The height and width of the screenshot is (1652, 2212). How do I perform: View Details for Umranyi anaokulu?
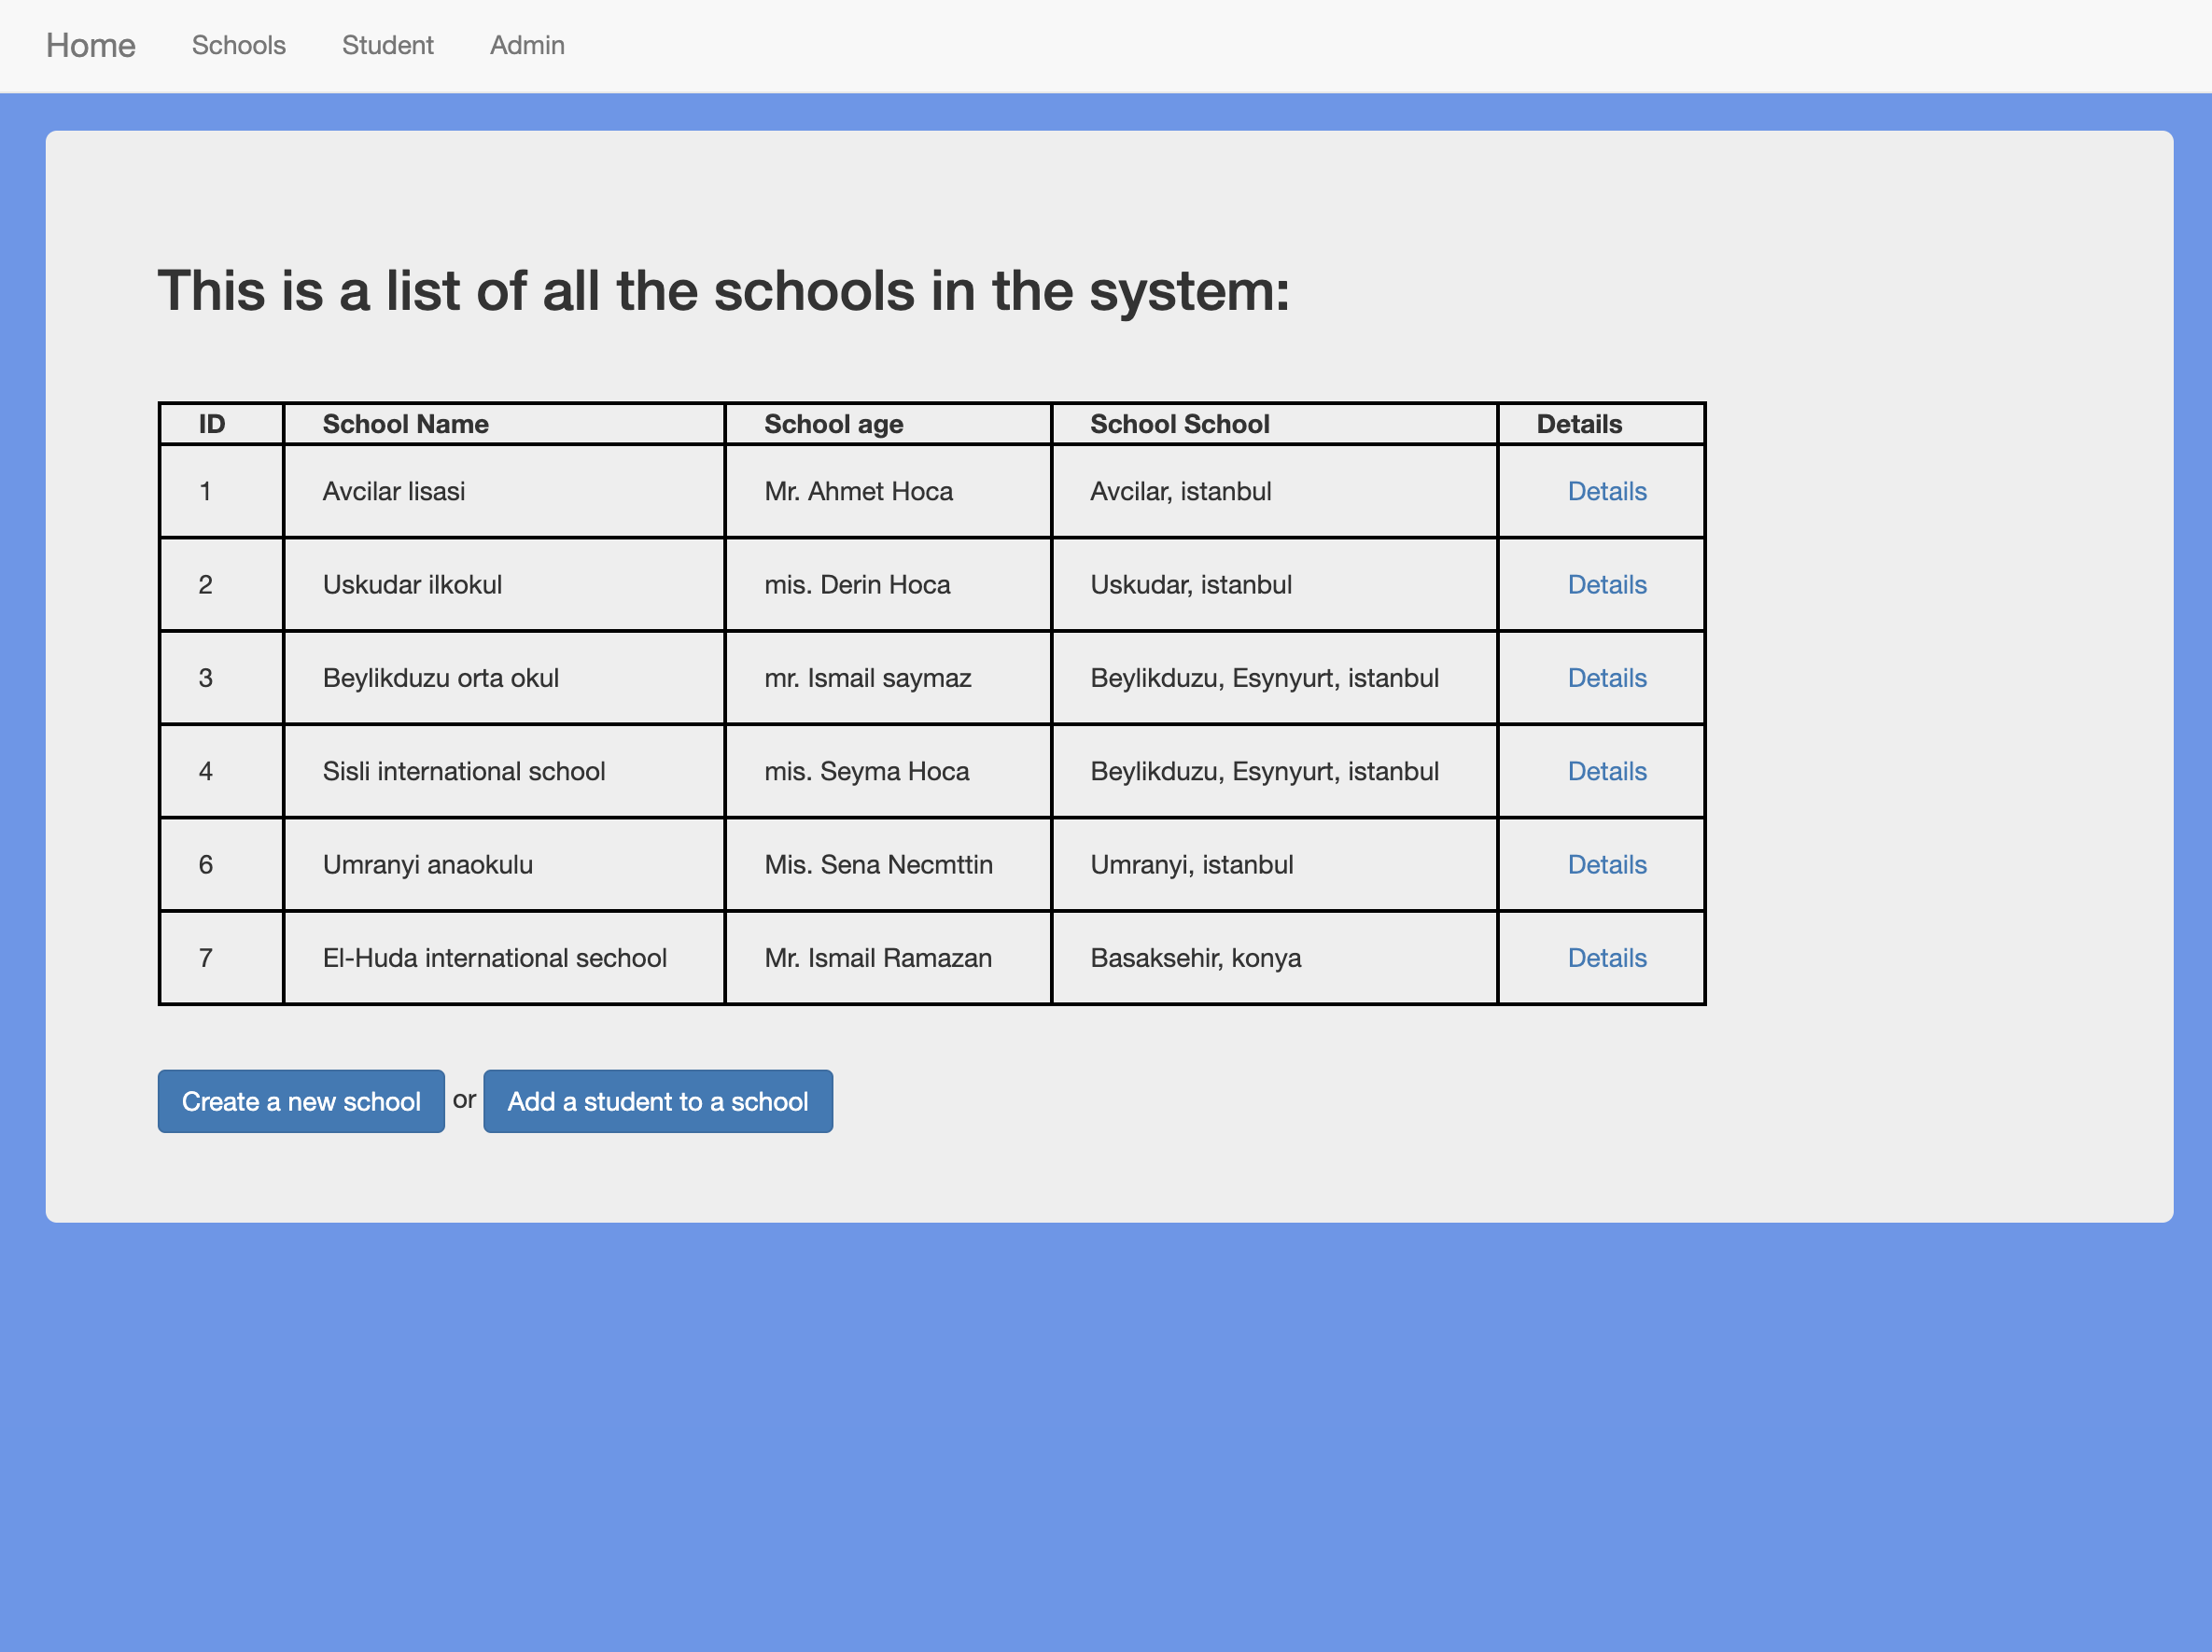coord(1606,864)
